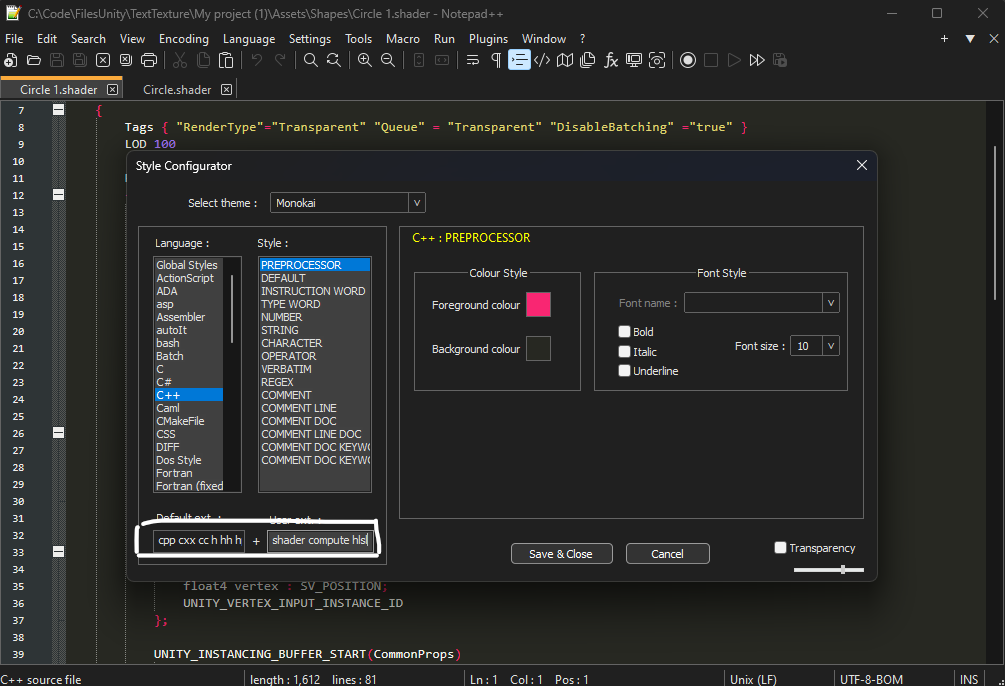Viewport: 1005px width, 686px height.
Task: Click the Open file toolbar icon
Action: coord(34,60)
